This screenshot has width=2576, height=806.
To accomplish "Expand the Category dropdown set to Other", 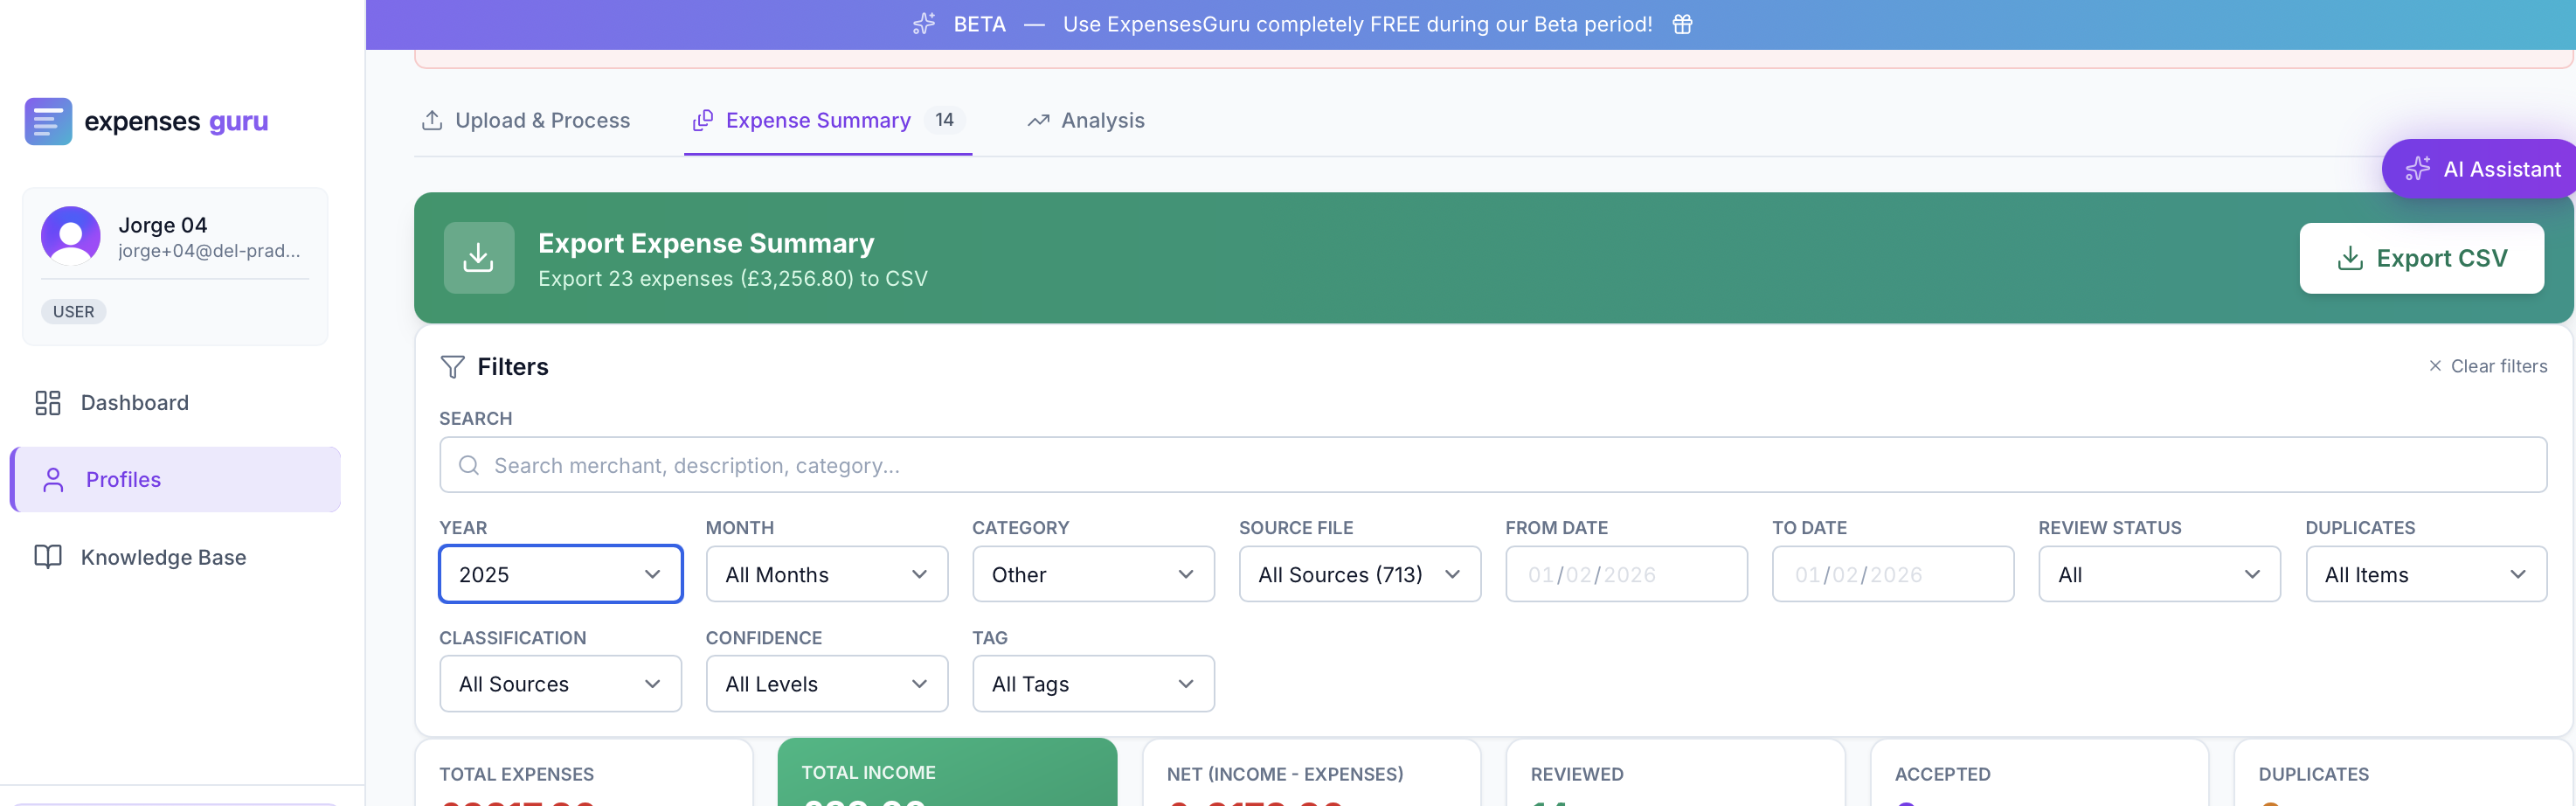I will coord(1092,574).
